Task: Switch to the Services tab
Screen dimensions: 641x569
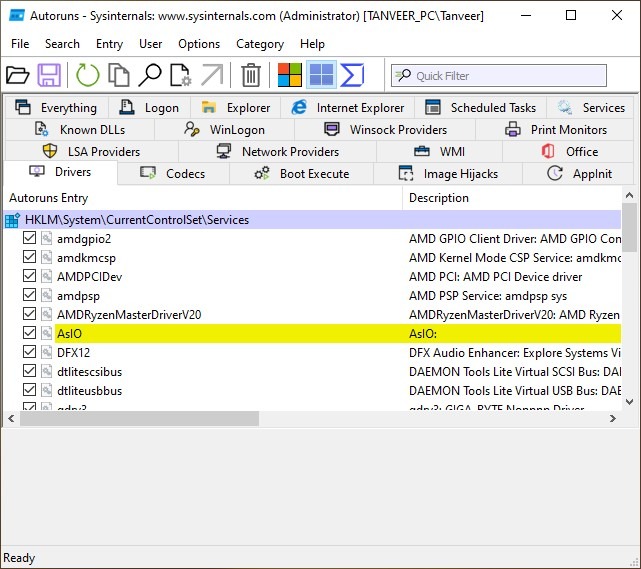Action: 590,108
